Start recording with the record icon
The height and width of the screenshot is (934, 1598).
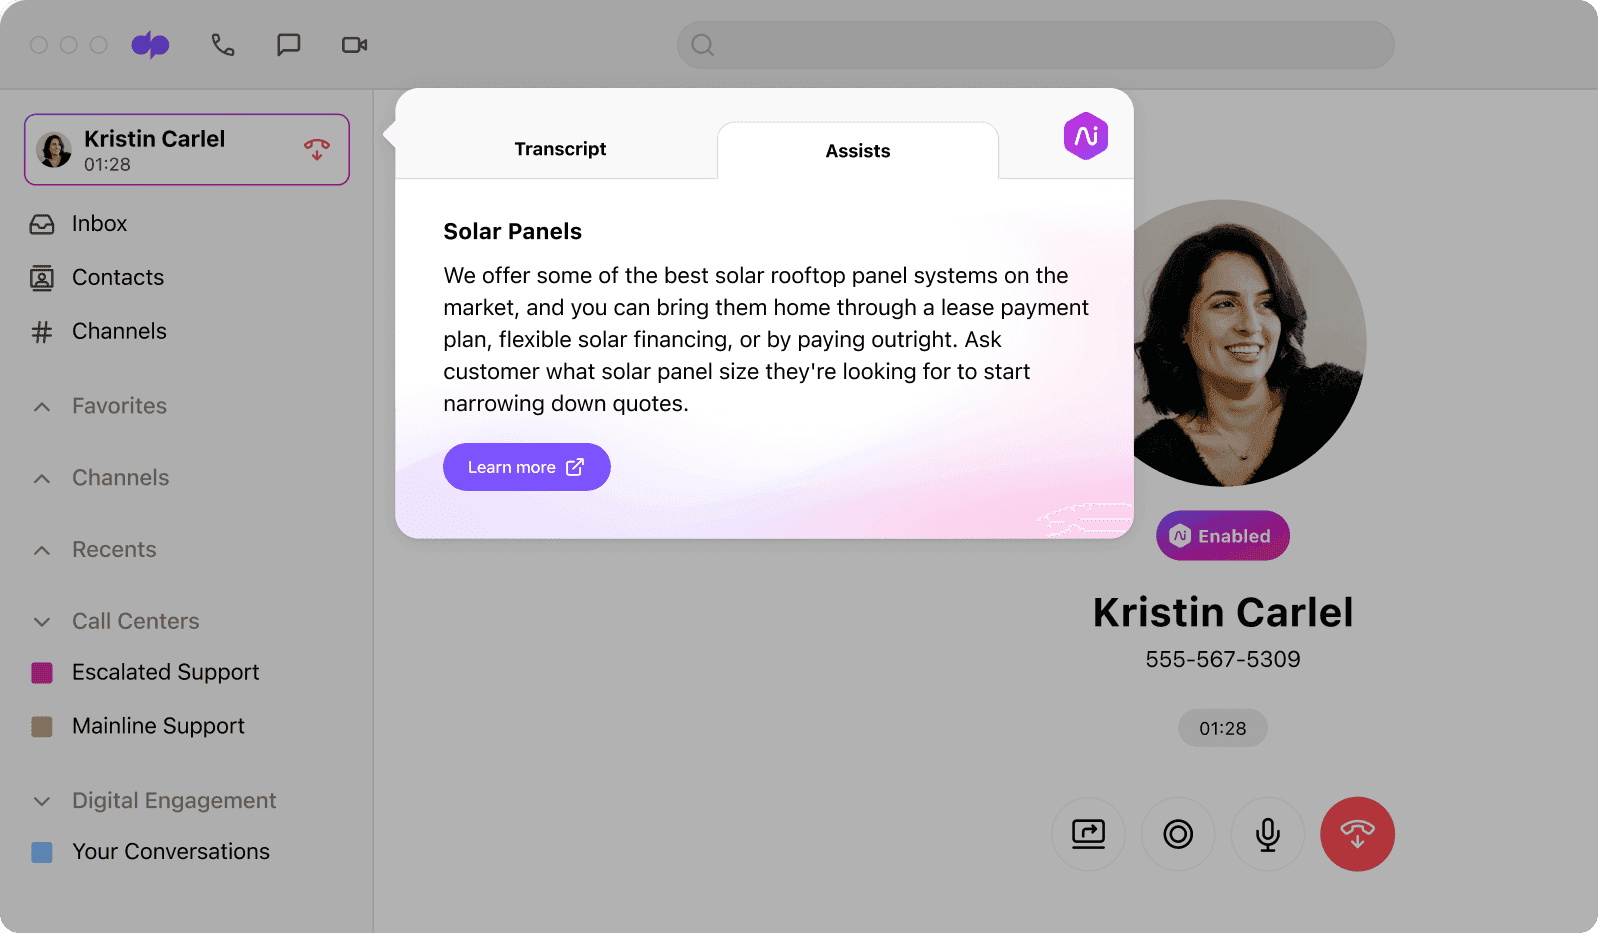pyautogui.click(x=1178, y=834)
